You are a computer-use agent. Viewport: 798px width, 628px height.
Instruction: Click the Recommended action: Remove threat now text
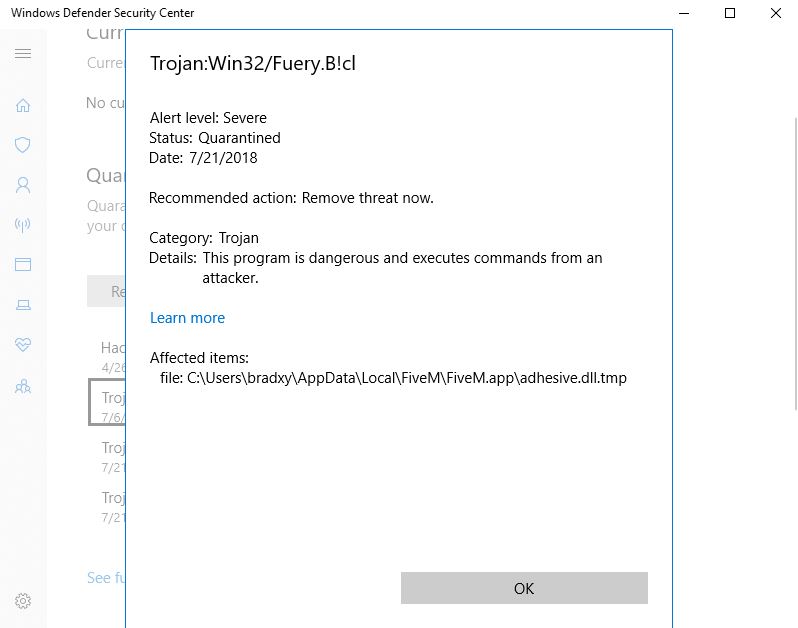point(291,197)
